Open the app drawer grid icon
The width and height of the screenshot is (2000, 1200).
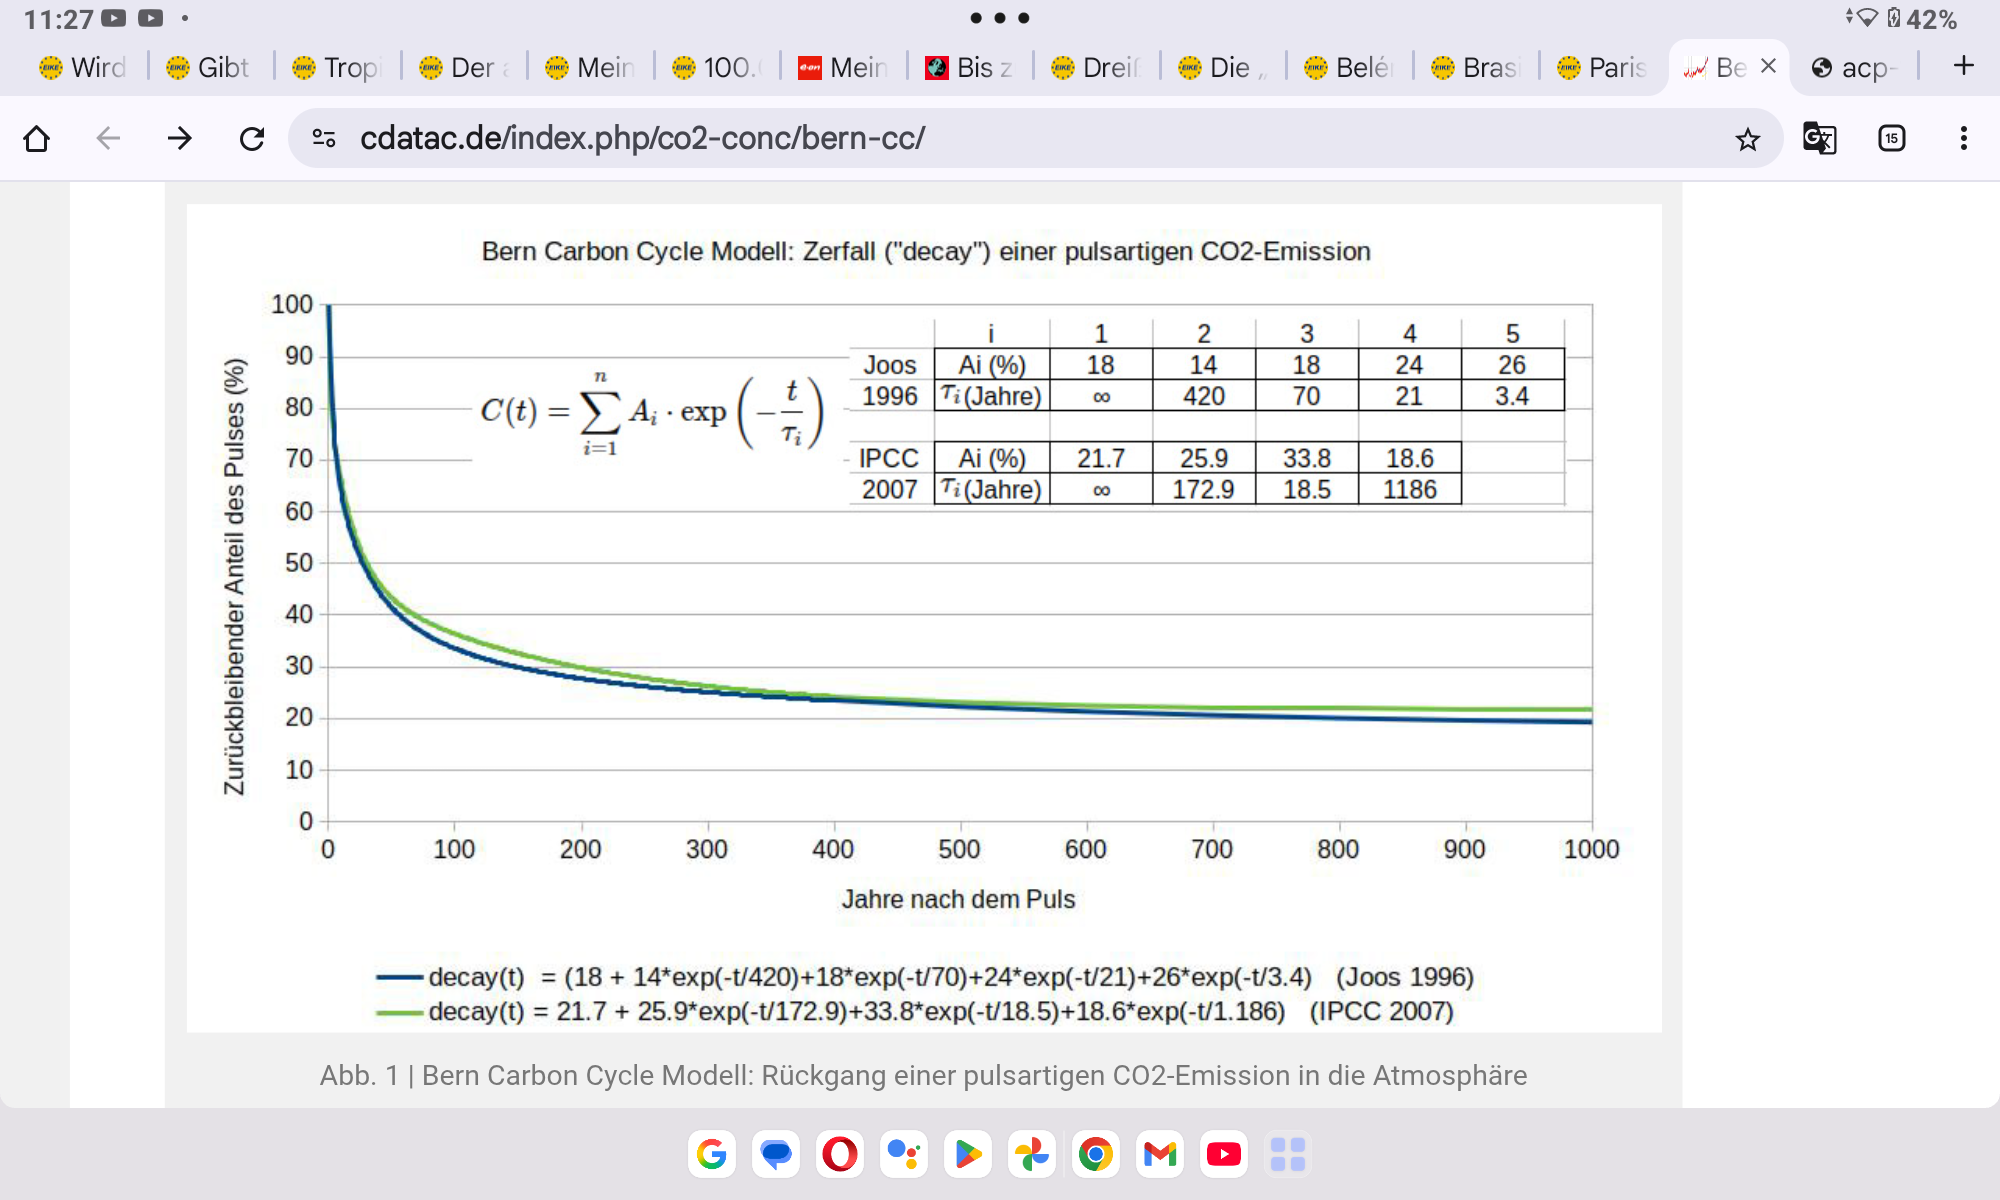pyautogui.click(x=1288, y=1154)
